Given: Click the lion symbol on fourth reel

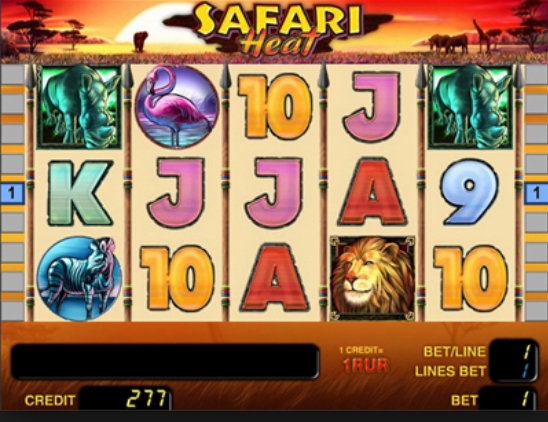Looking at the screenshot, I should click(373, 278).
